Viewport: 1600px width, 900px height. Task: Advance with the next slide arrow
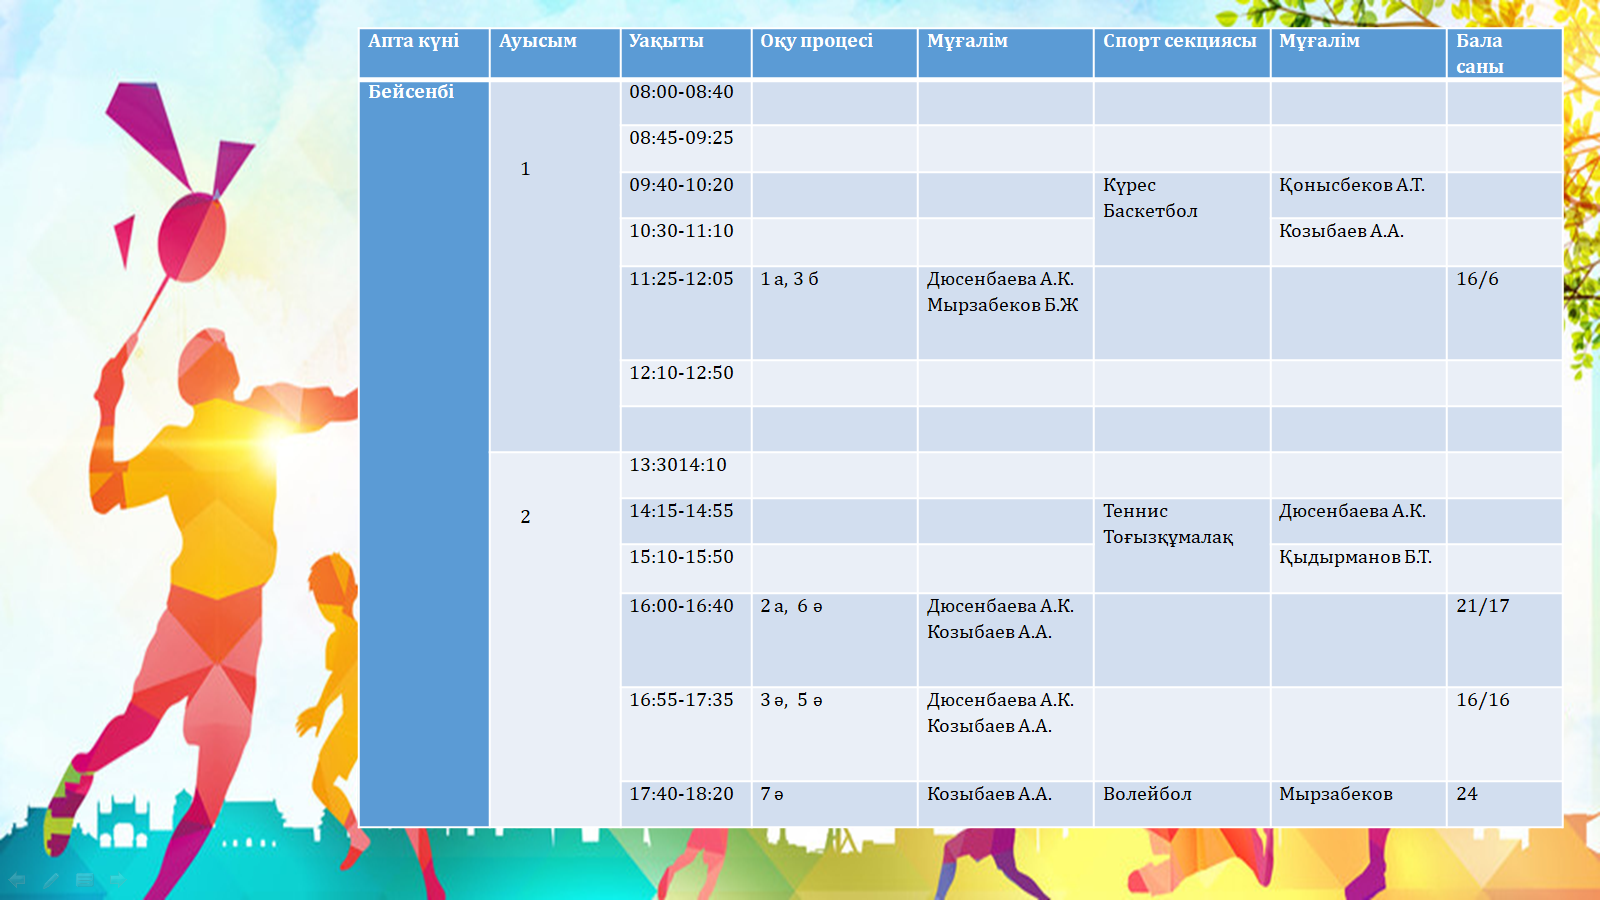click(x=117, y=880)
